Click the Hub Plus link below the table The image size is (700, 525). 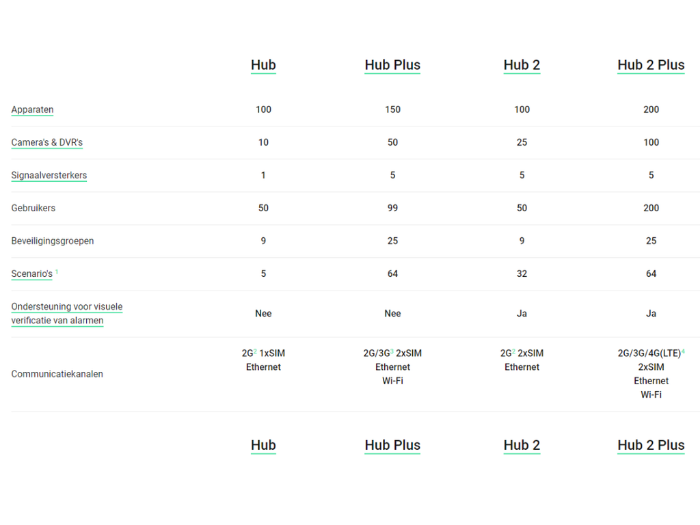click(392, 445)
